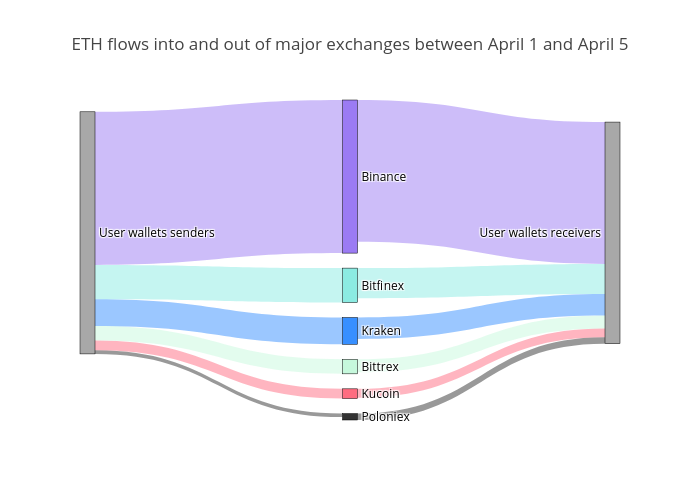
Task: Select the pink Kucoin node
Action: click(349, 393)
